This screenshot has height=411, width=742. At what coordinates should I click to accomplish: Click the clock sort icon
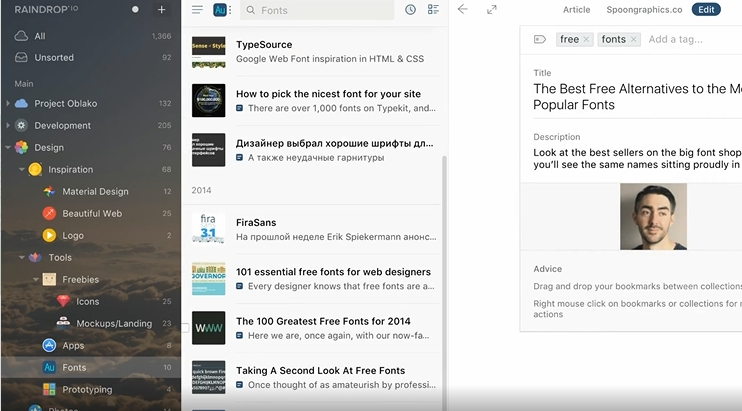click(410, 10)
